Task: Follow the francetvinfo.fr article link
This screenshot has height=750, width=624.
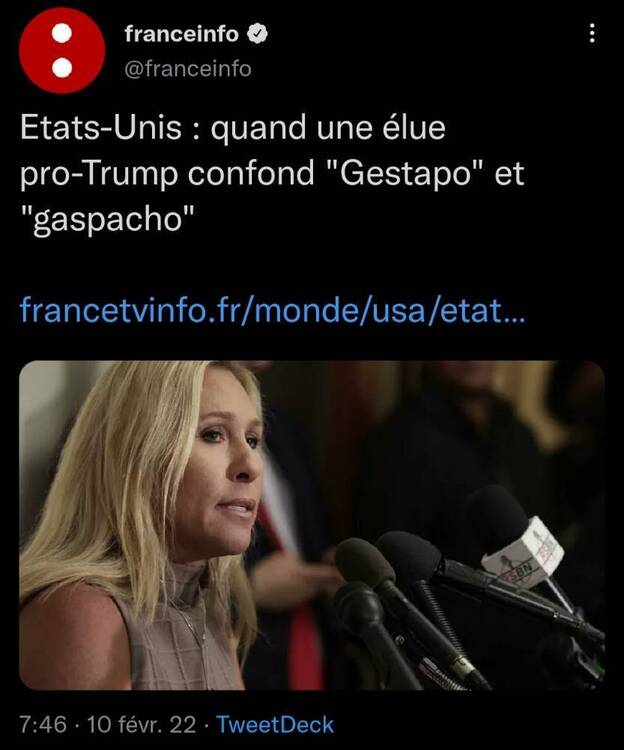Action: tap(273, 310)
